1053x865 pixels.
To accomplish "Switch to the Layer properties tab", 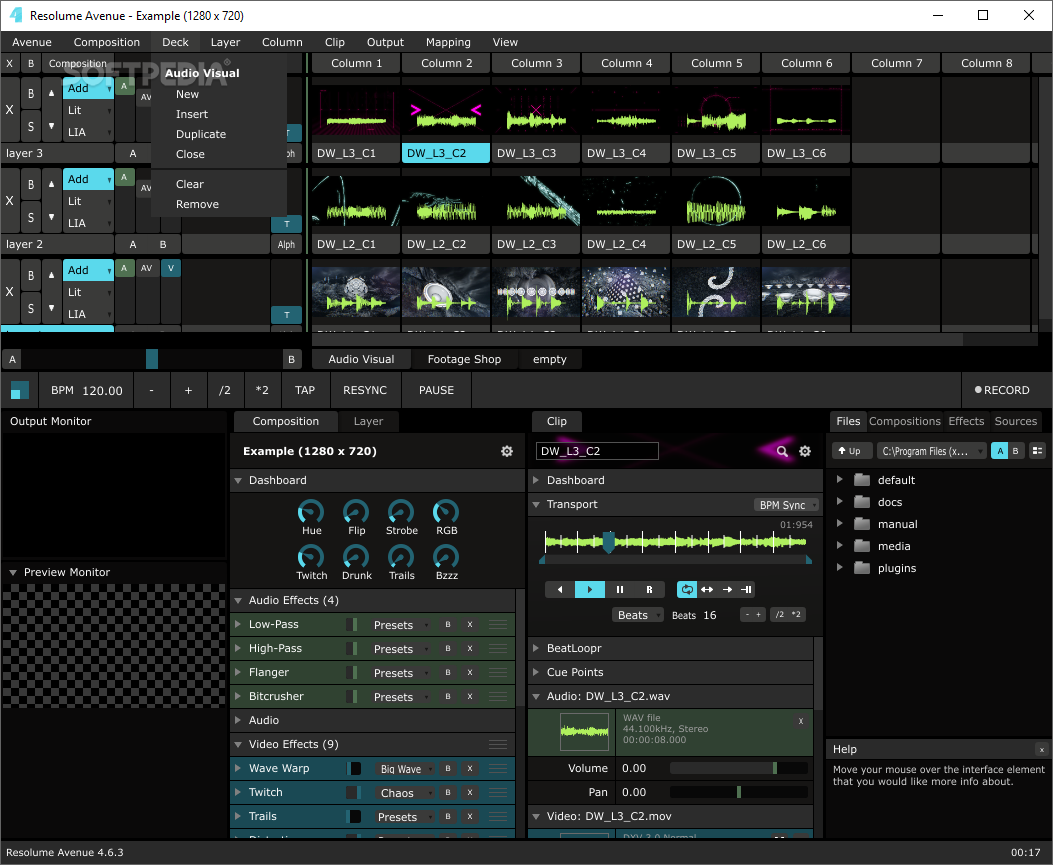I will [368, 421].
